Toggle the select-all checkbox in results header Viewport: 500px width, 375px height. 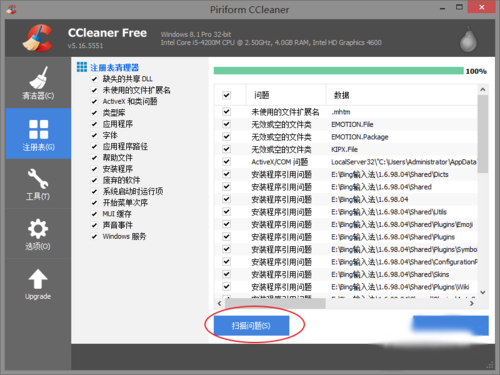click(x=226, y=95)
